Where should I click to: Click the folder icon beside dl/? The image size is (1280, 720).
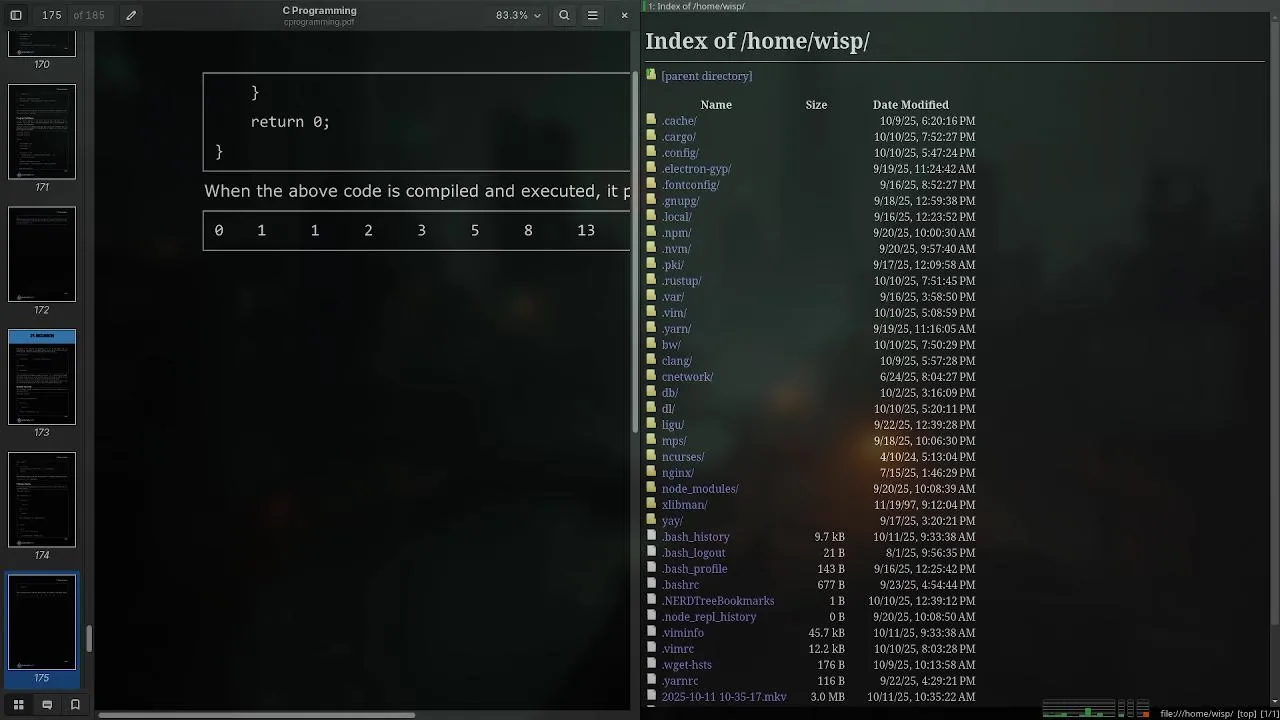pos(651,408)
